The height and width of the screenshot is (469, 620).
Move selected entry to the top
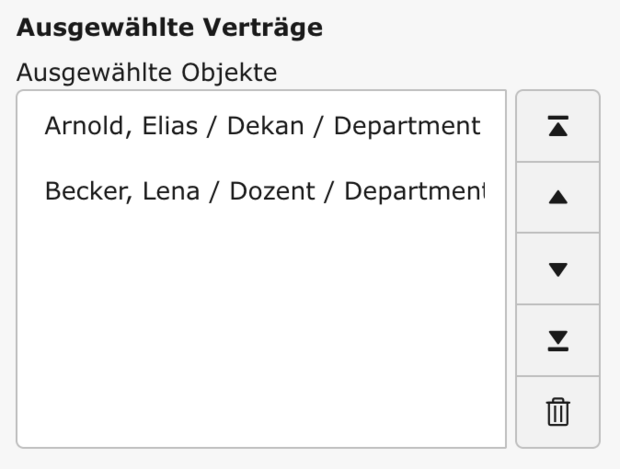[558, 126]
